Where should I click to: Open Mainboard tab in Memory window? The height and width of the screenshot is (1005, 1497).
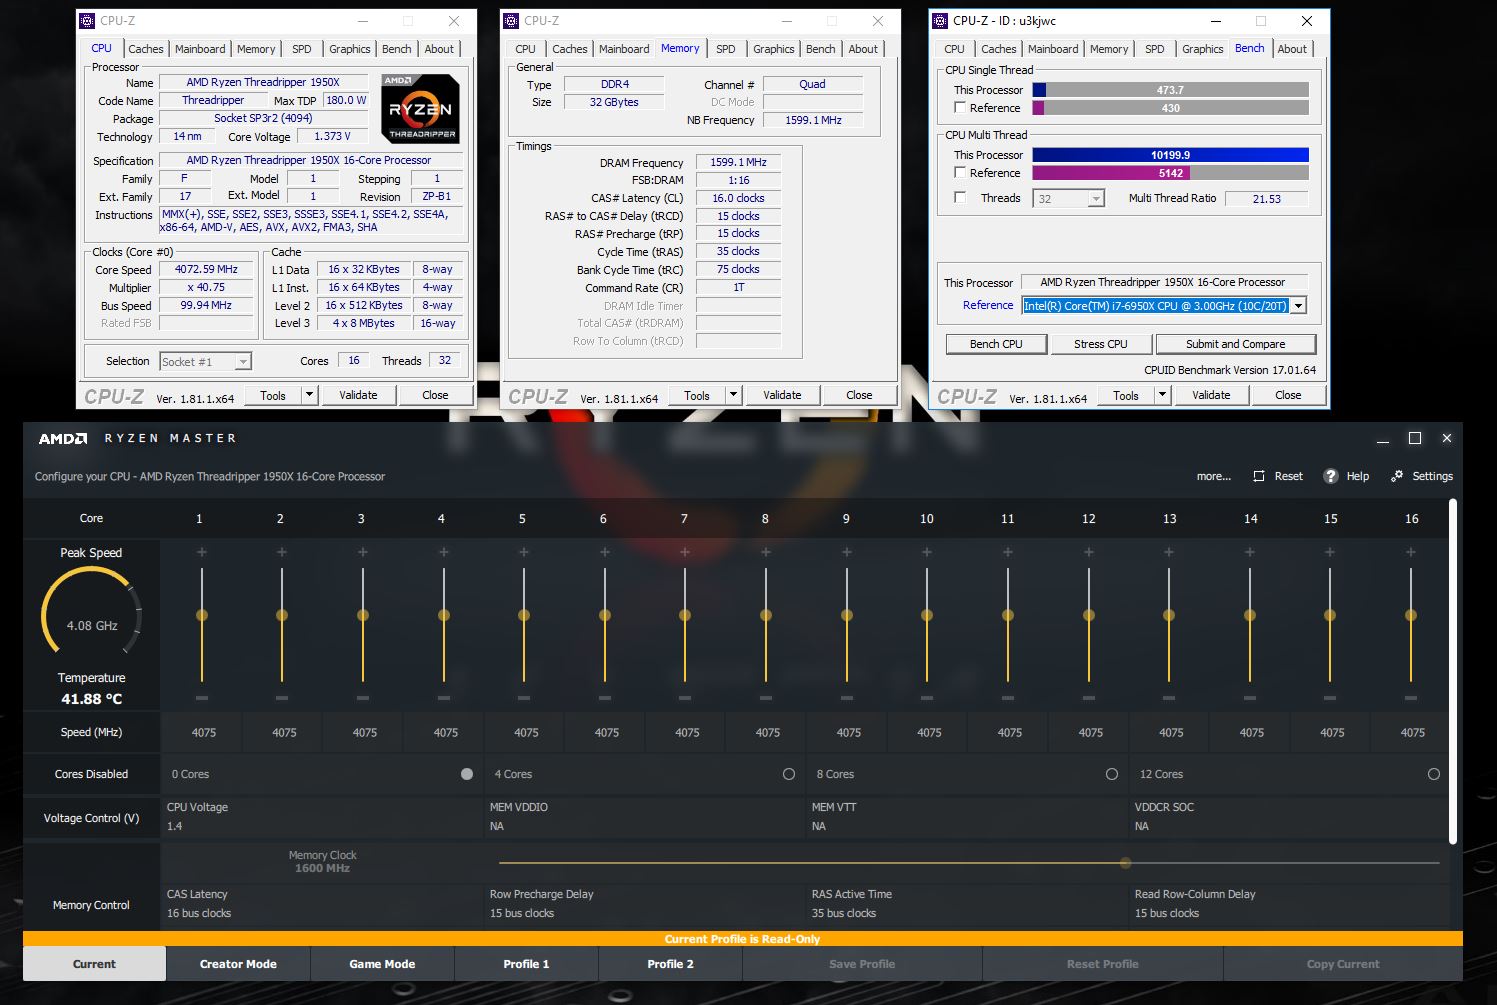(624, 49)
